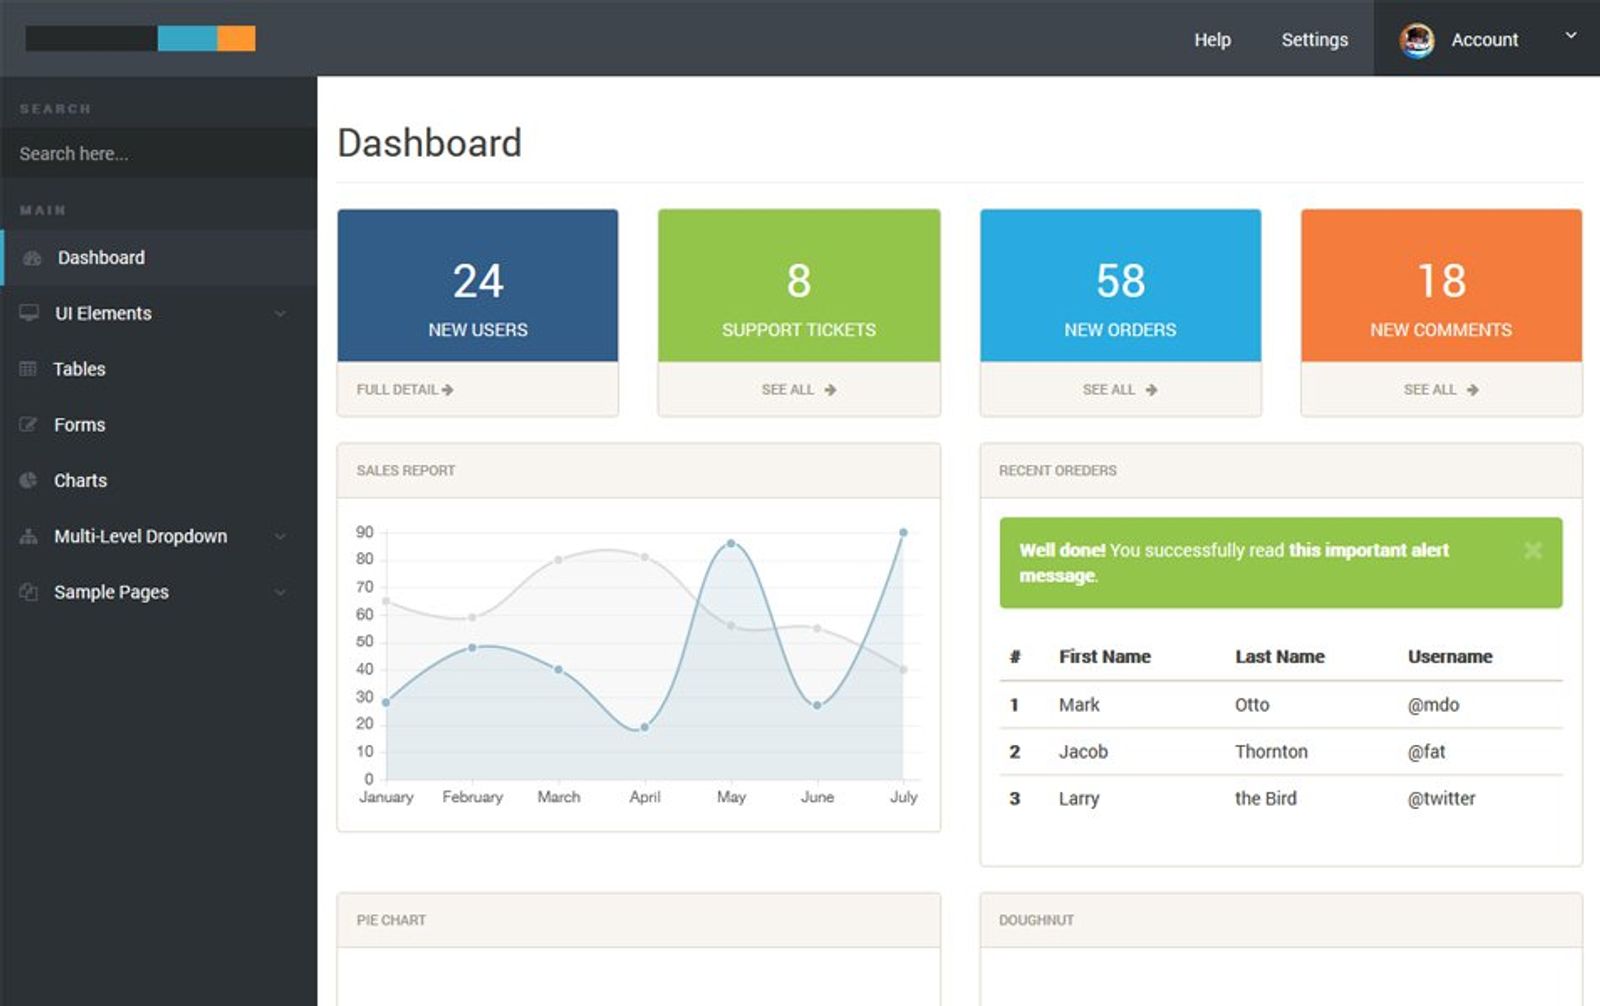Image resolution: width=1600 pixels, height=1006 pixels.
Task: Click the @mdo username cell
Action: click(x=1433, y=705)
